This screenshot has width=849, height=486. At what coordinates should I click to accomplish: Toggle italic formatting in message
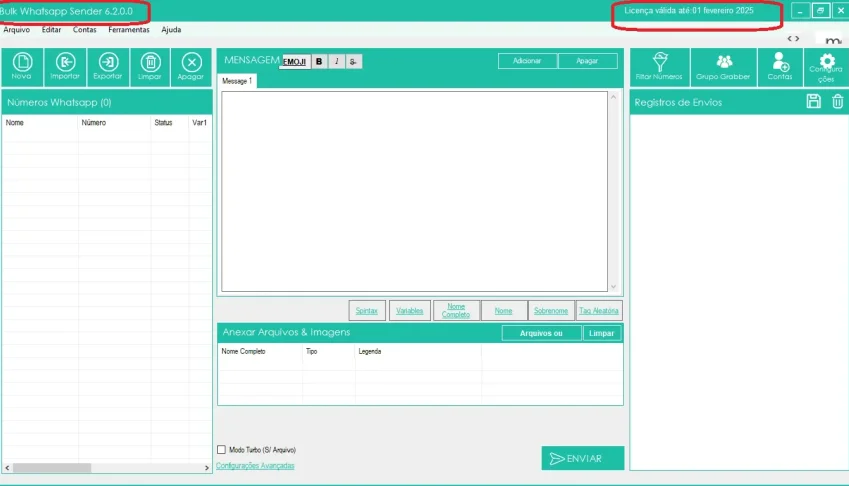tap(336, 62)
